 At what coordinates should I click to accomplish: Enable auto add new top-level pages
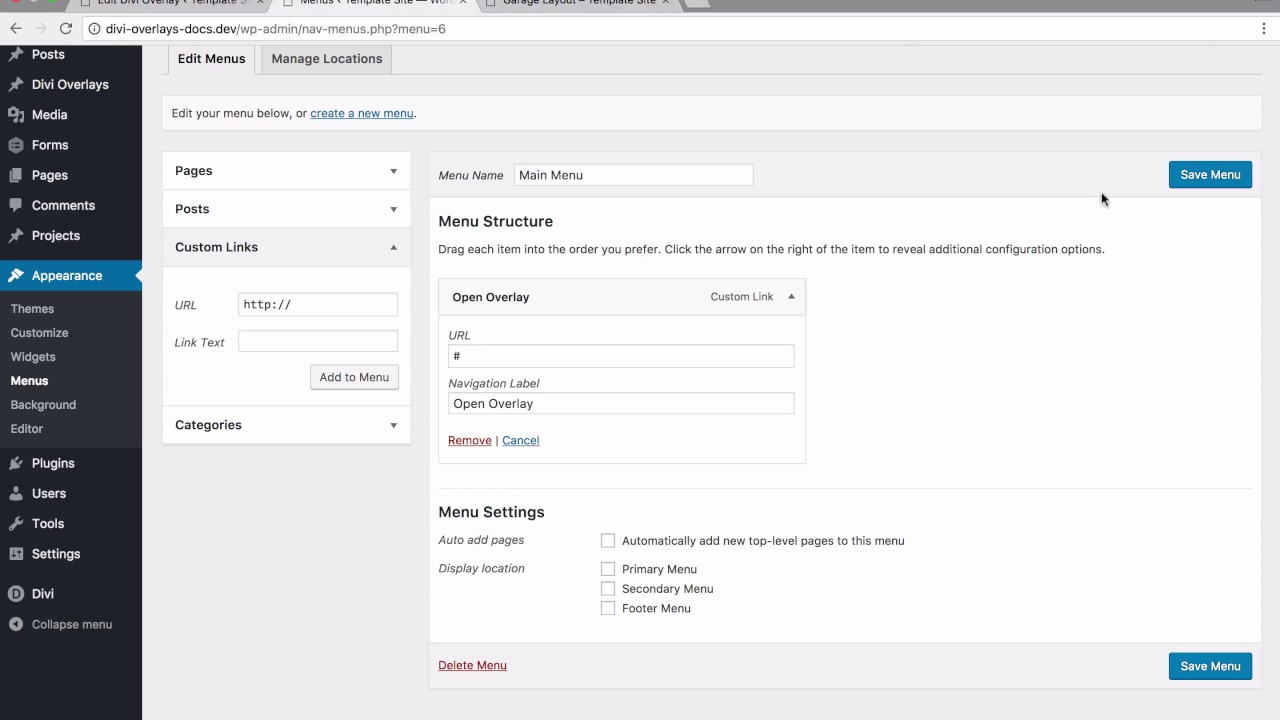point(608,540)
